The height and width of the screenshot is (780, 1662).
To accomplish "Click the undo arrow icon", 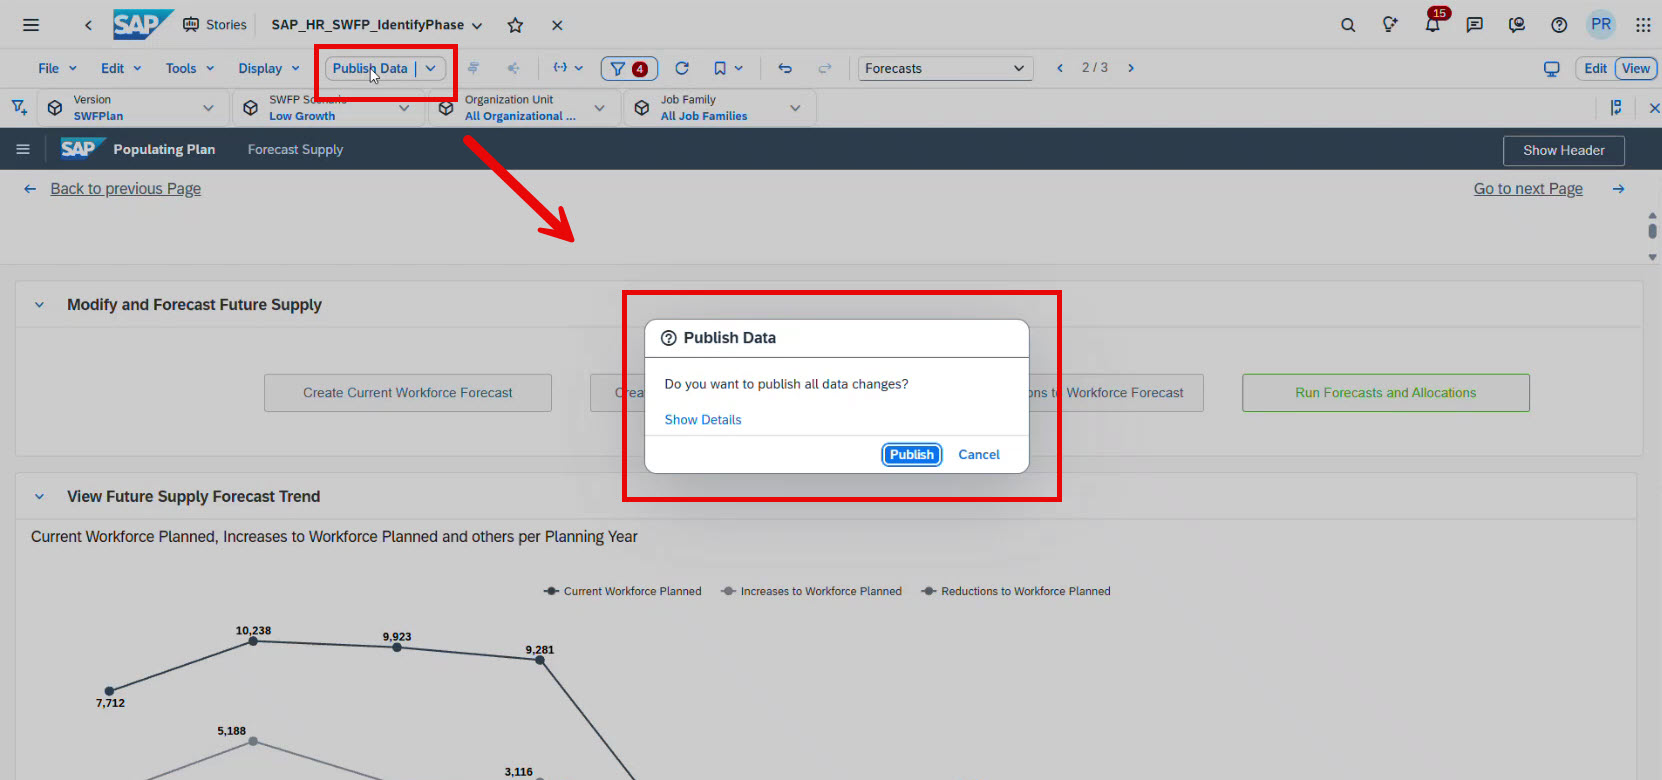I will tap(785, 68).
